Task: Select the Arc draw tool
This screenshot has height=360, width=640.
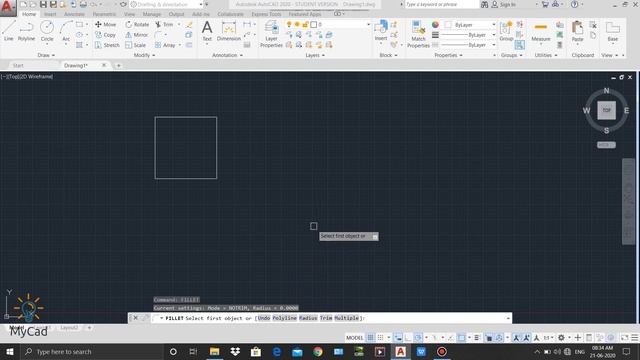Action: 66,31
